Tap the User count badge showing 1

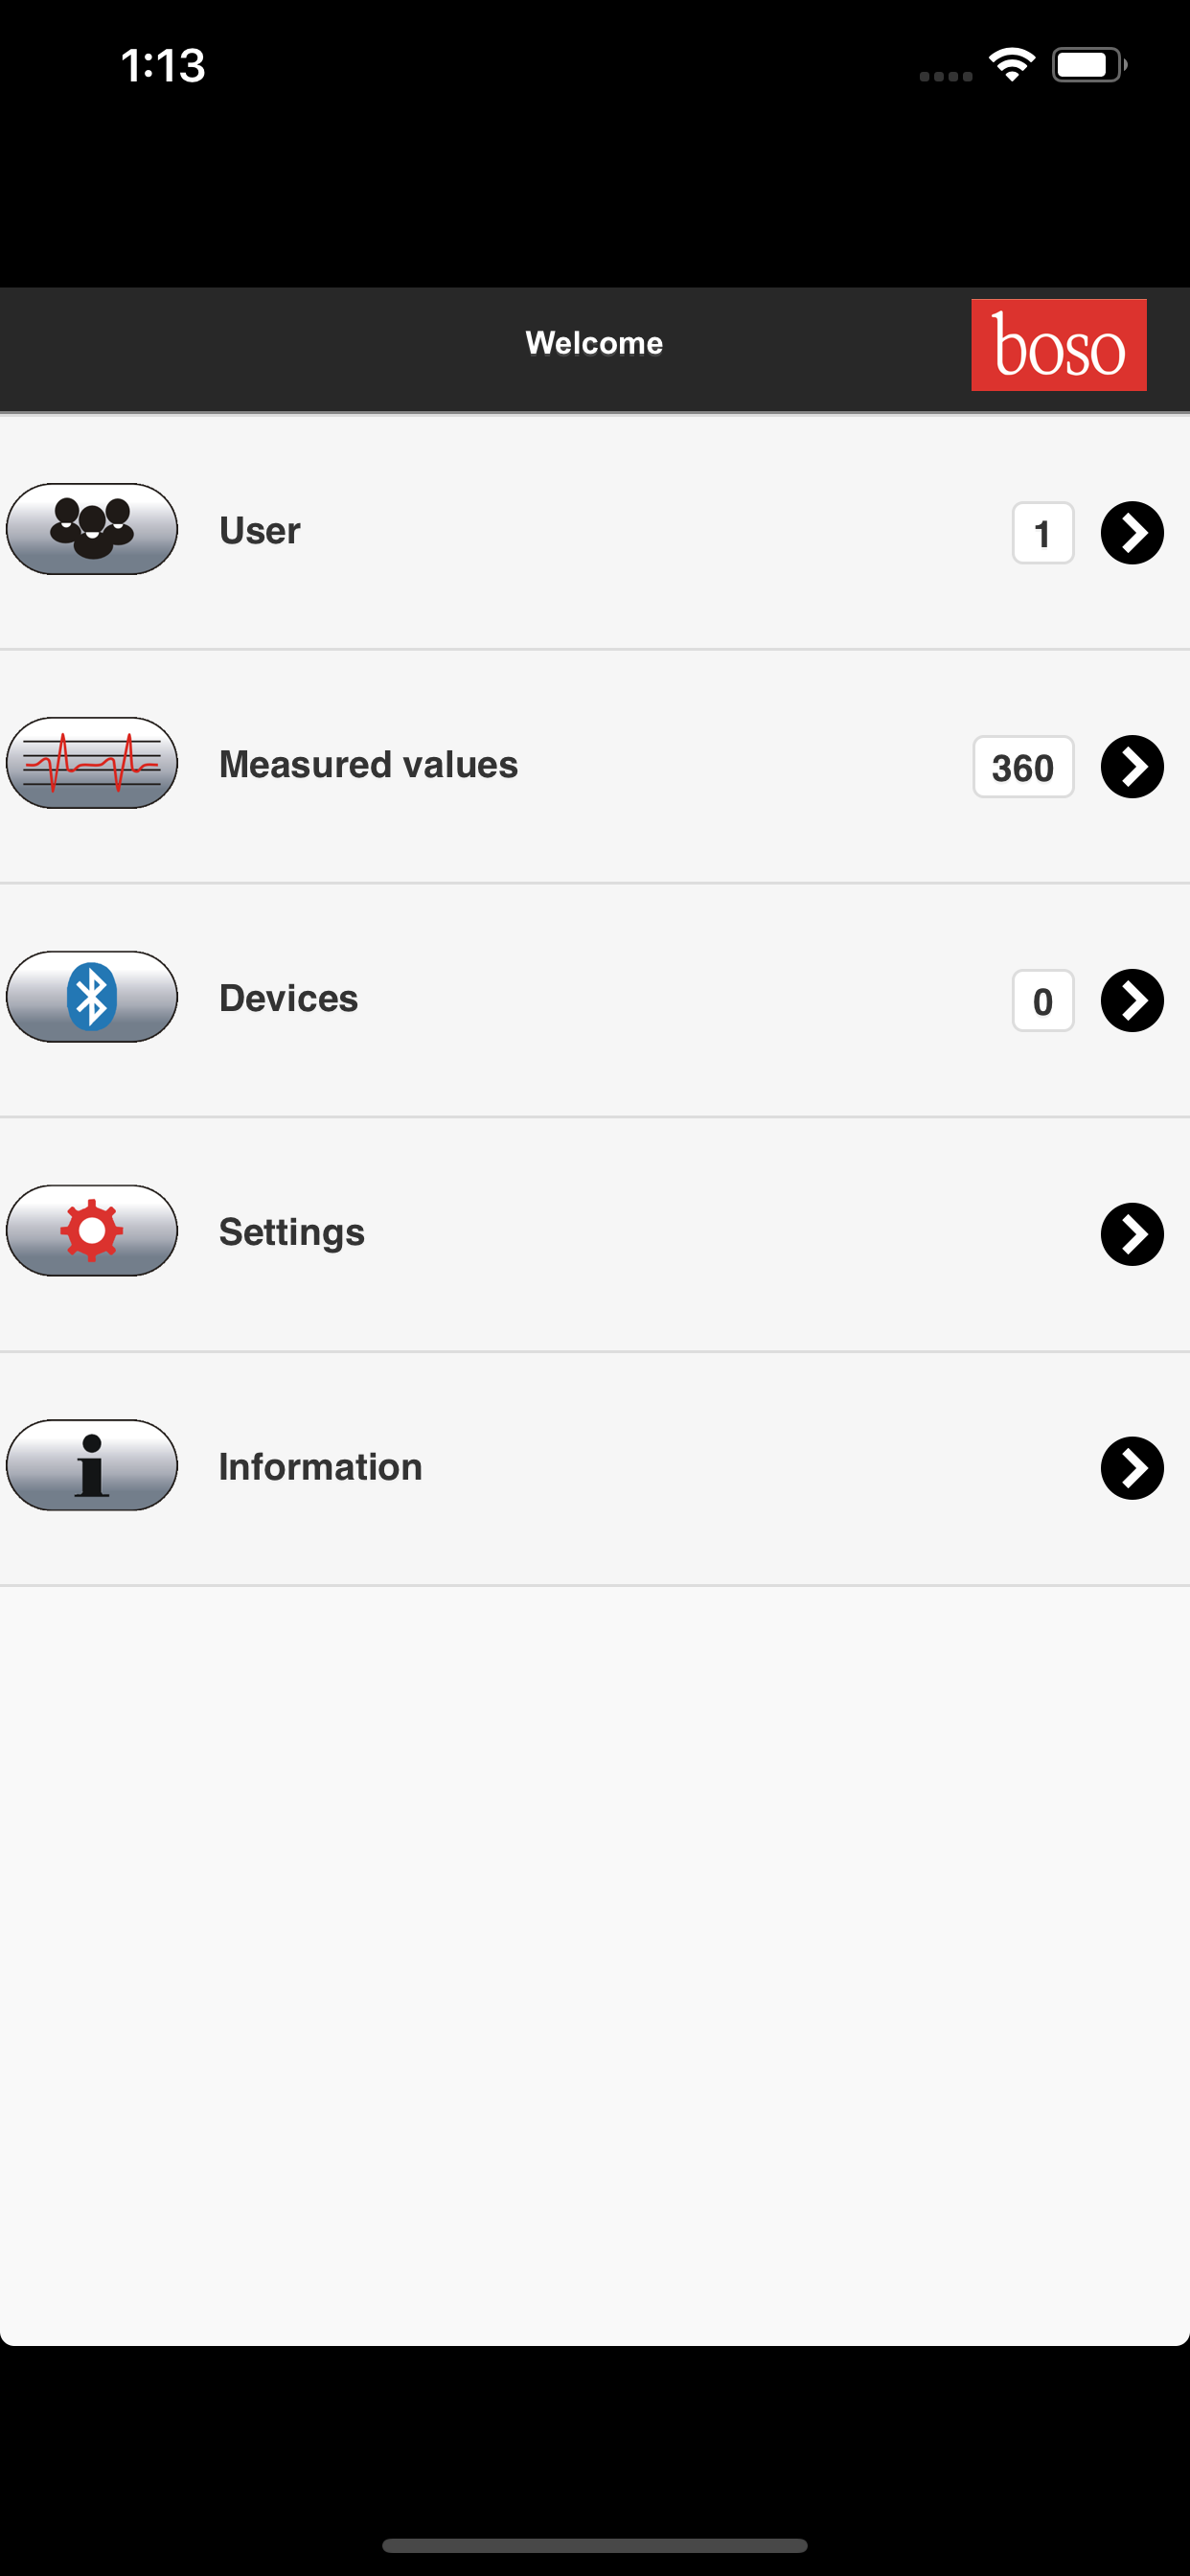tap(1042, 533)
